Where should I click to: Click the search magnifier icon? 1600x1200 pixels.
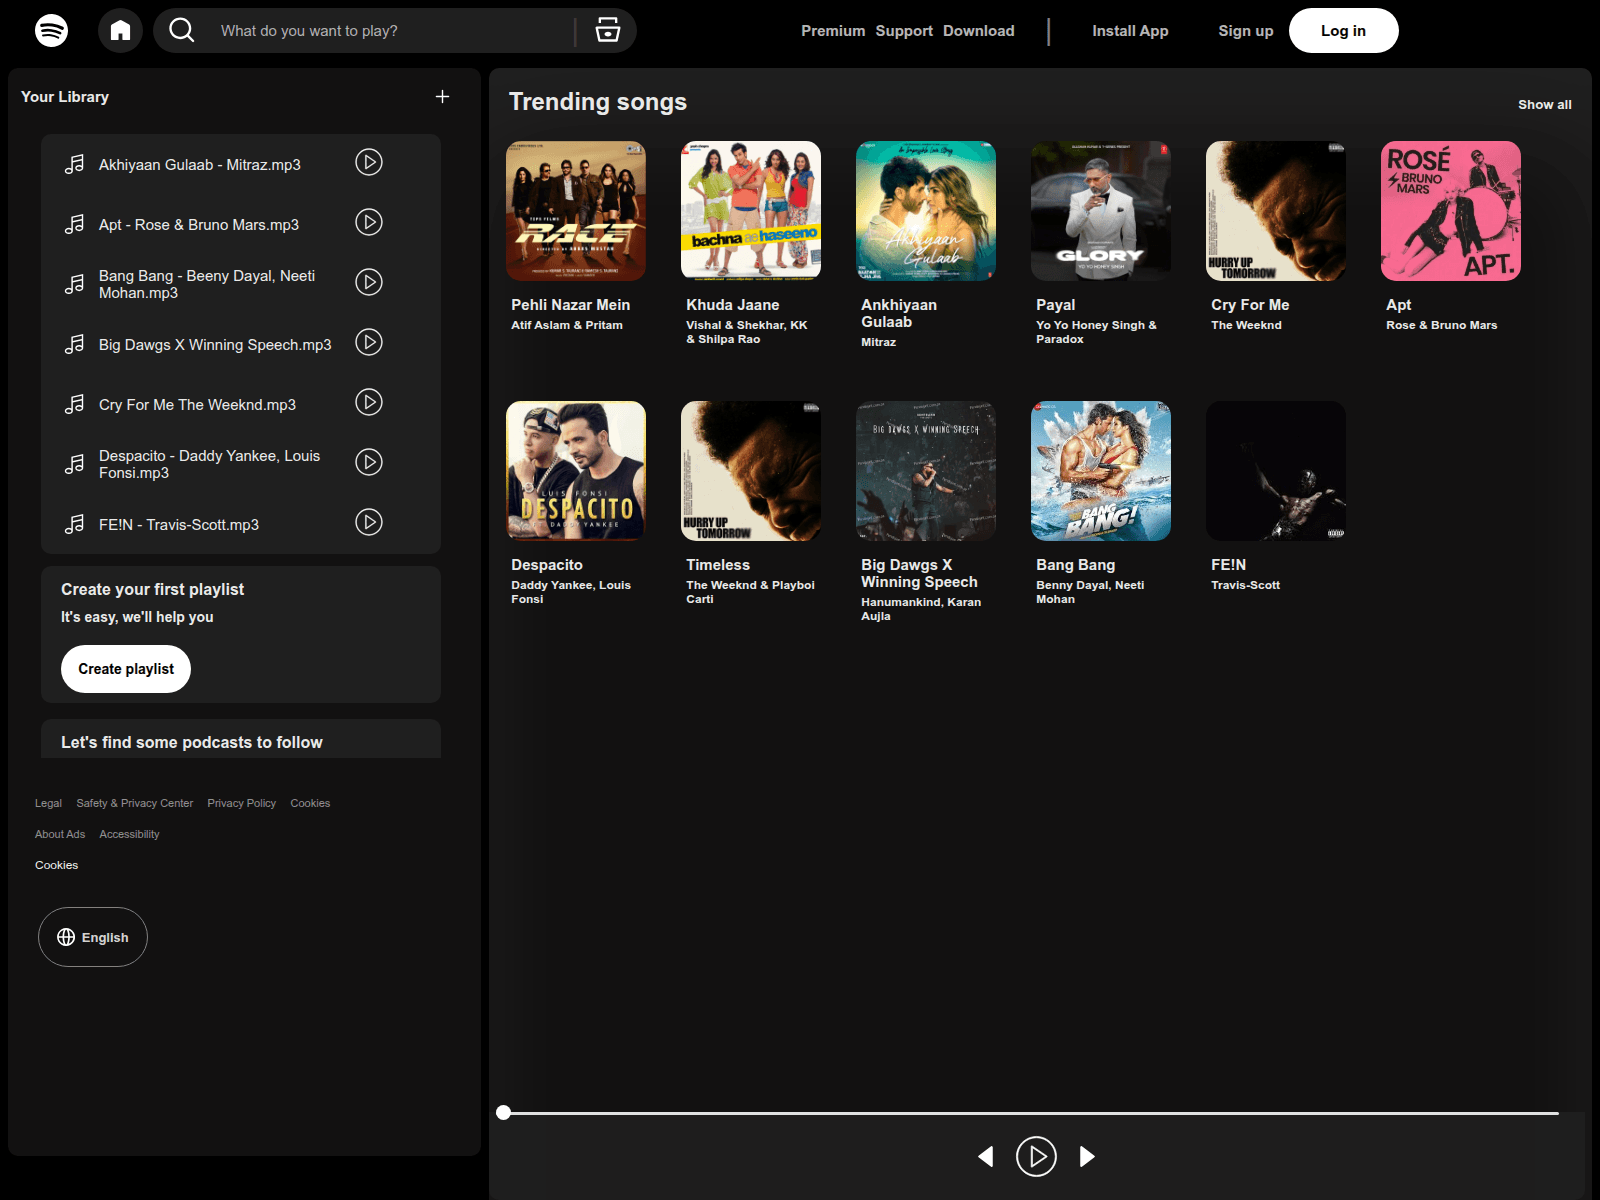coord(181,30)
